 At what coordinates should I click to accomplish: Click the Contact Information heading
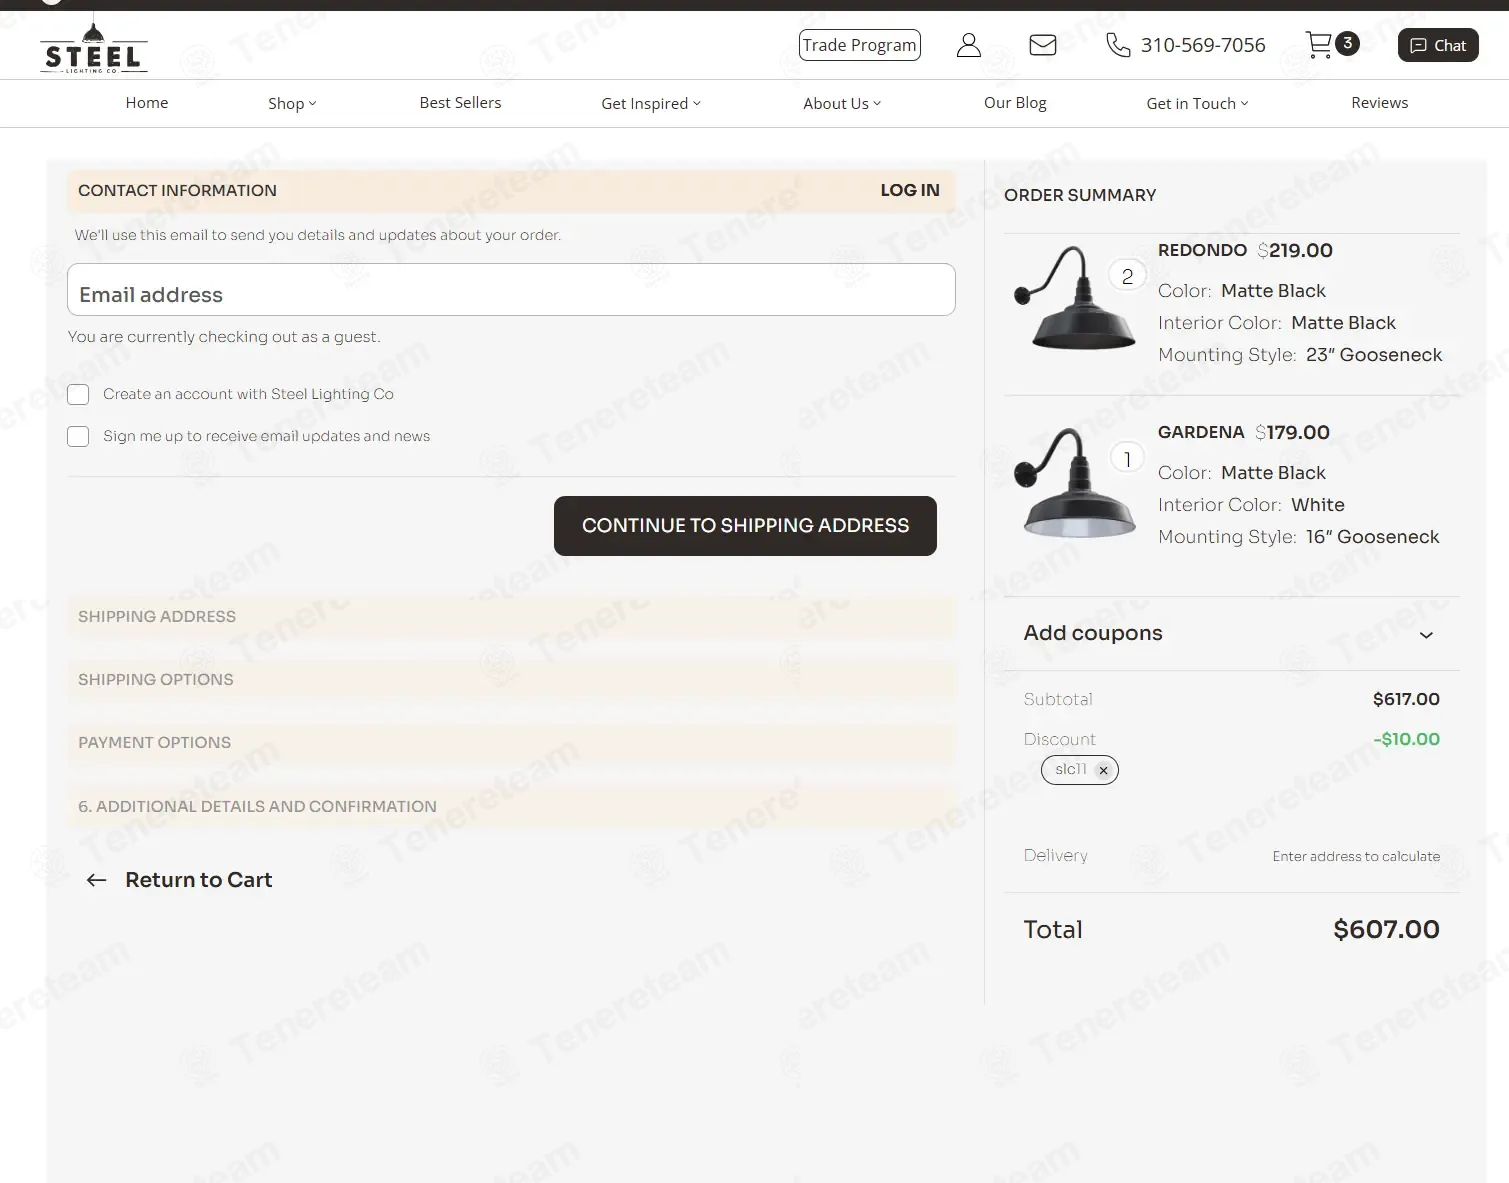[x=177, y=190]
